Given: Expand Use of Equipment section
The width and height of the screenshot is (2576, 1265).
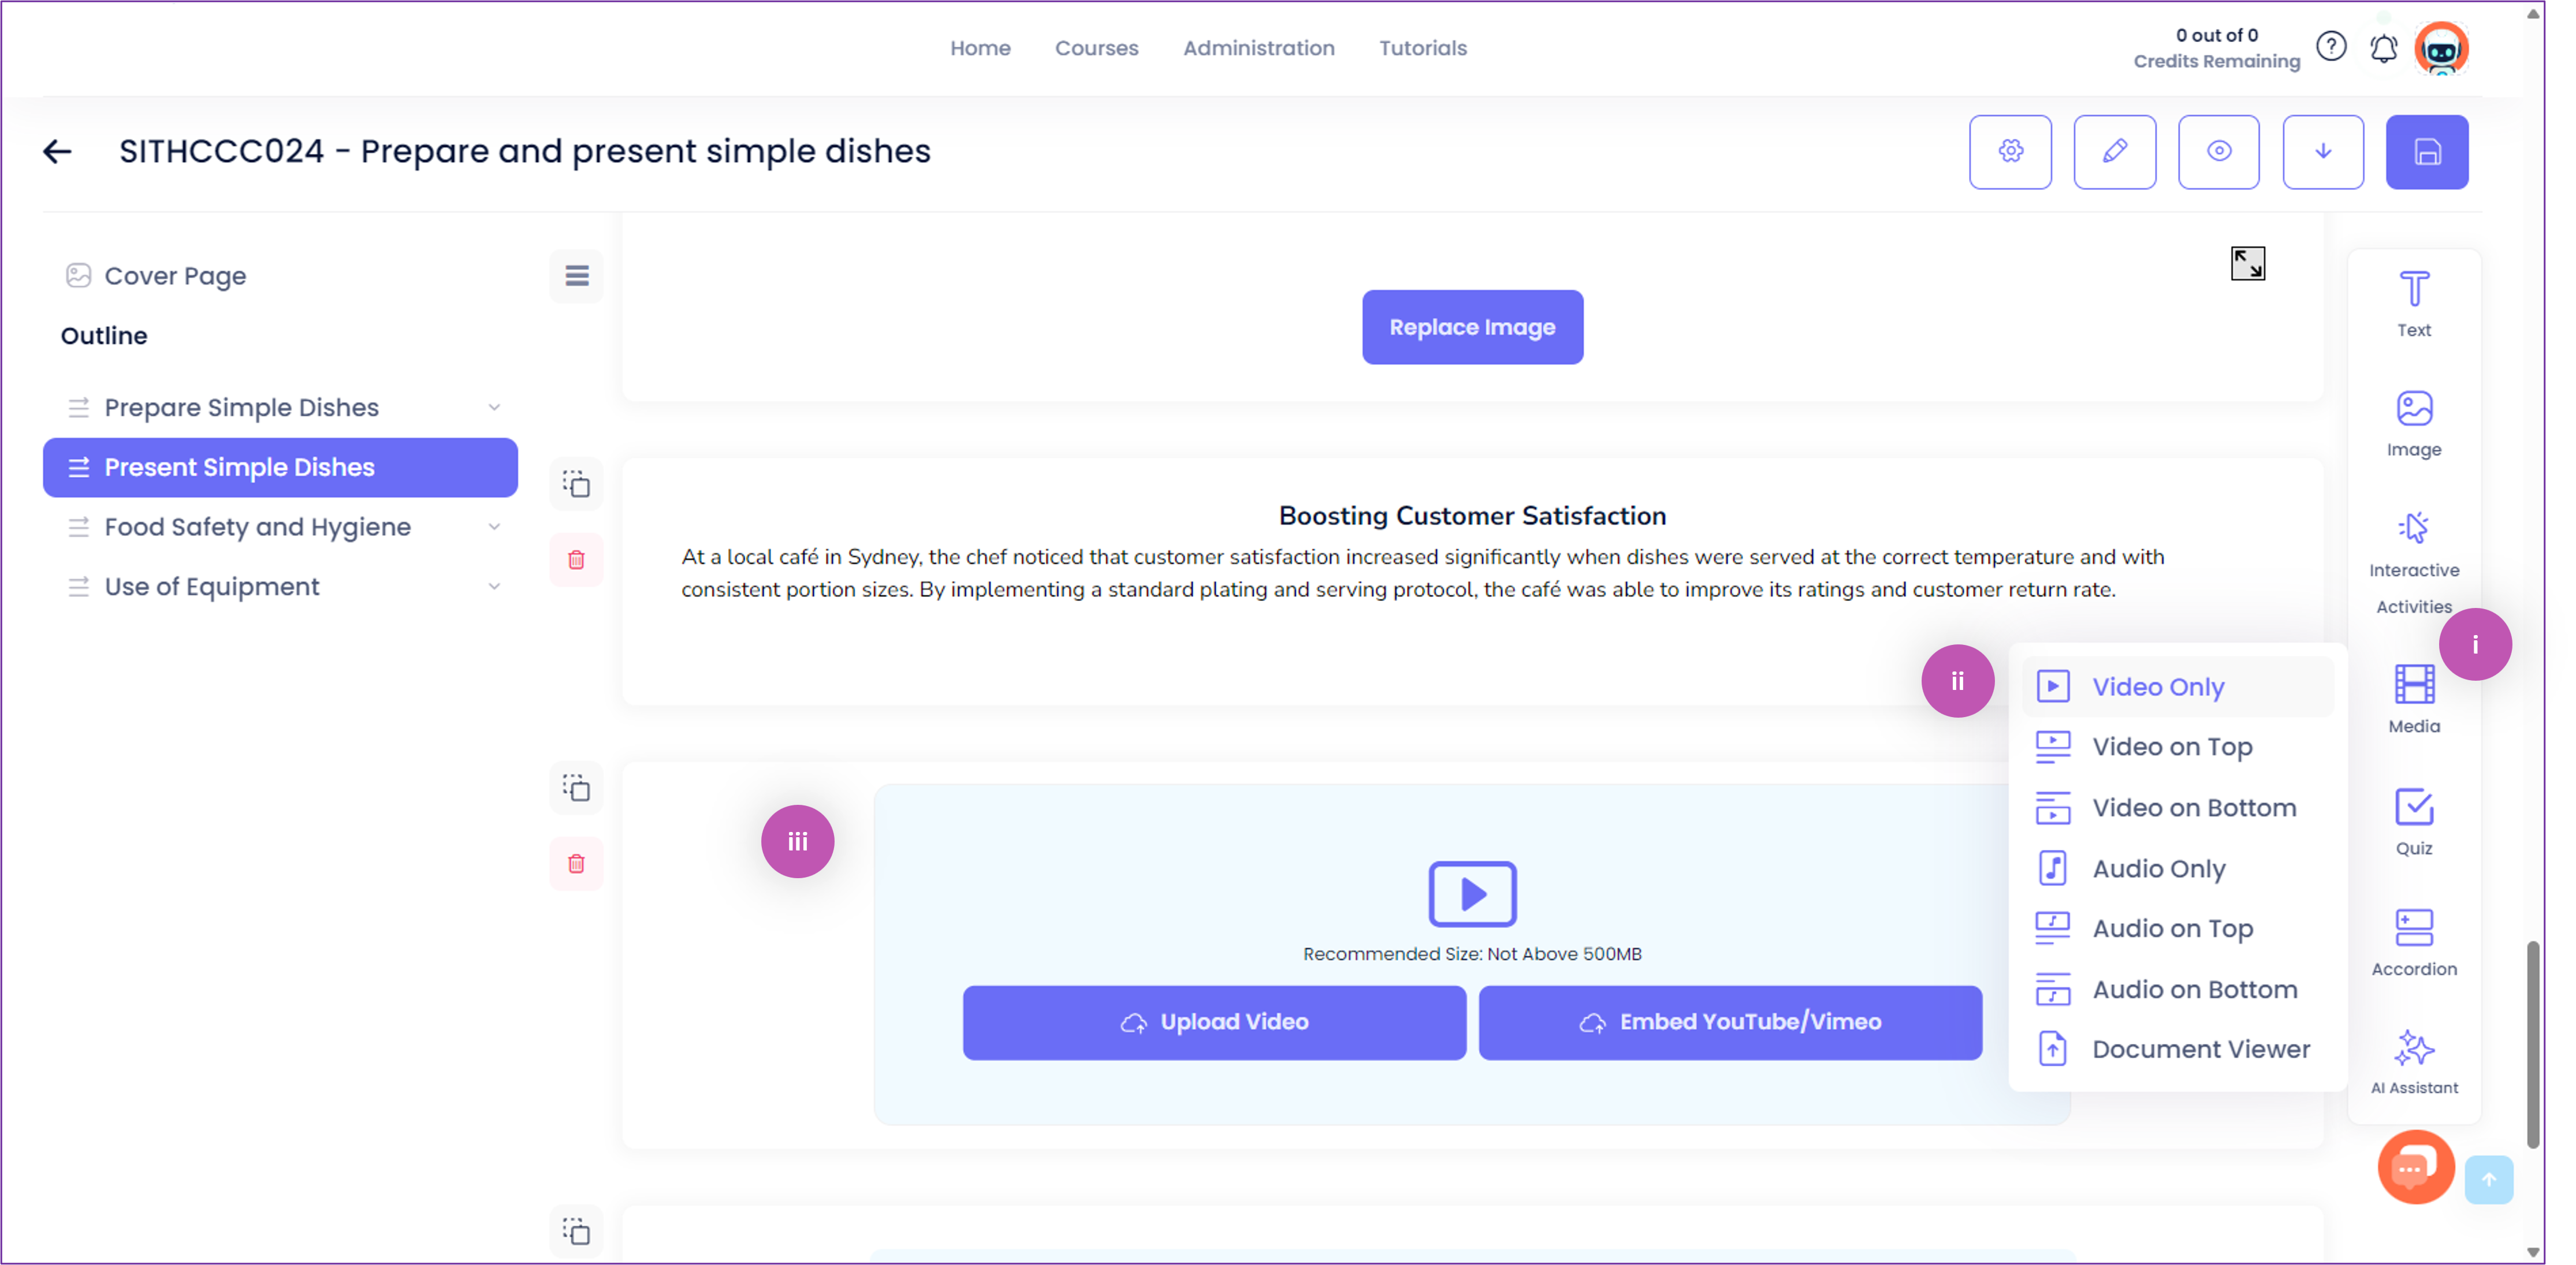Looking at the screenshot, I should point(493,587).
